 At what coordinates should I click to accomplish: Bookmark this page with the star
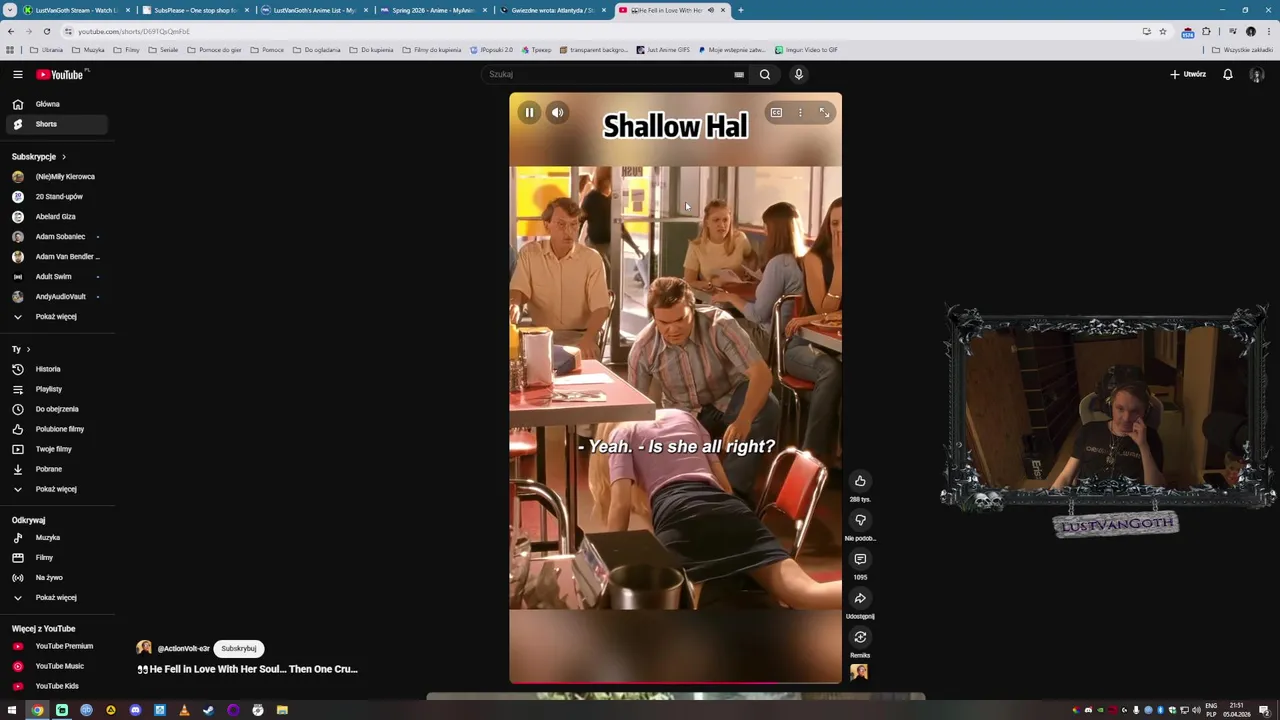pos(1163,31)
